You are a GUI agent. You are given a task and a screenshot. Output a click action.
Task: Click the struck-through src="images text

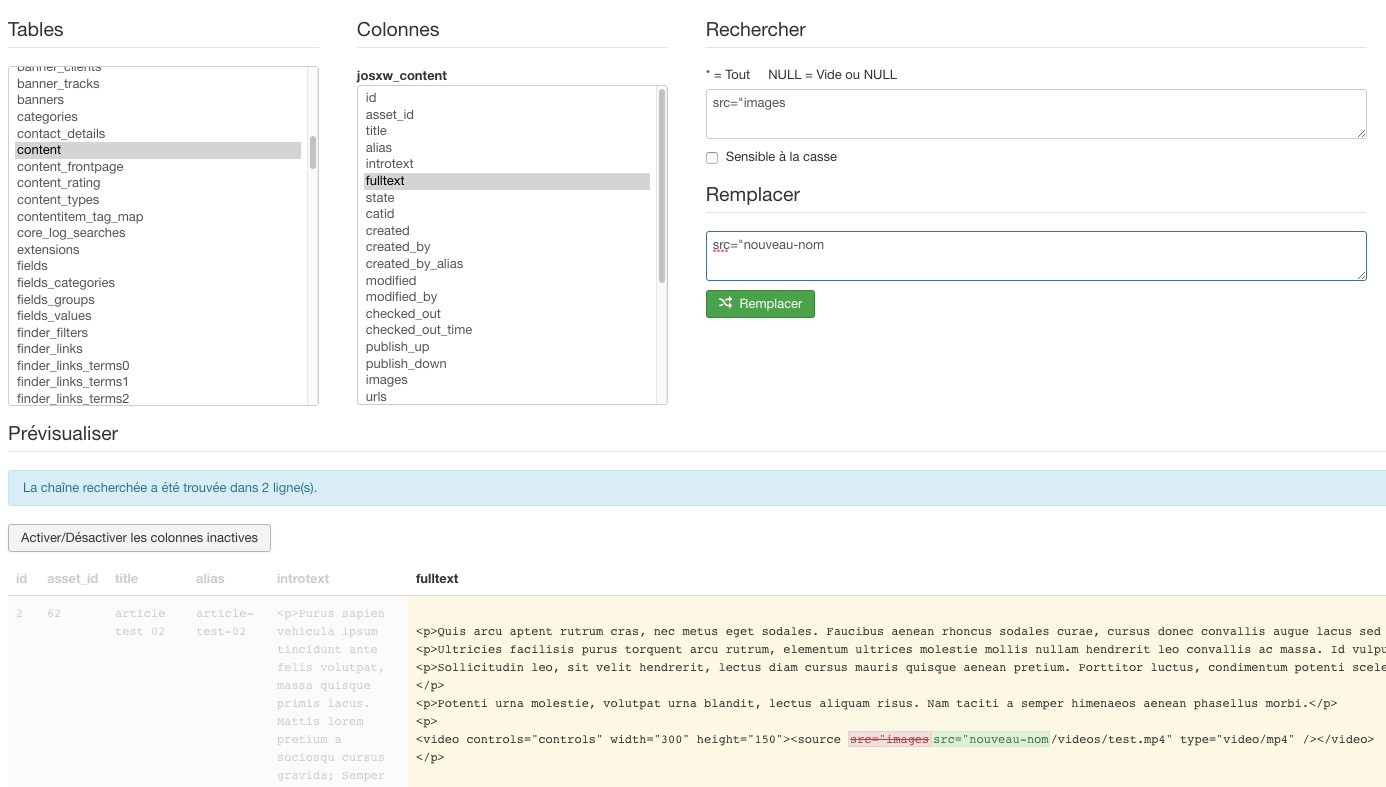[x=889, y=739]
